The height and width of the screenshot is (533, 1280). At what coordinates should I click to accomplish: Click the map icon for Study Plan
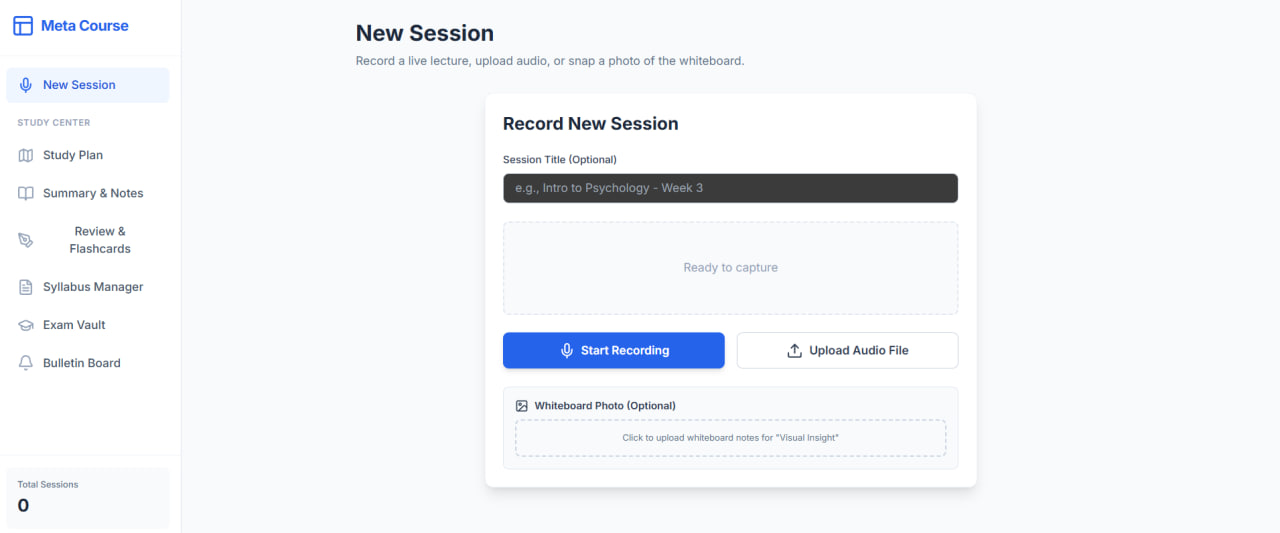[x=26, y=155]
